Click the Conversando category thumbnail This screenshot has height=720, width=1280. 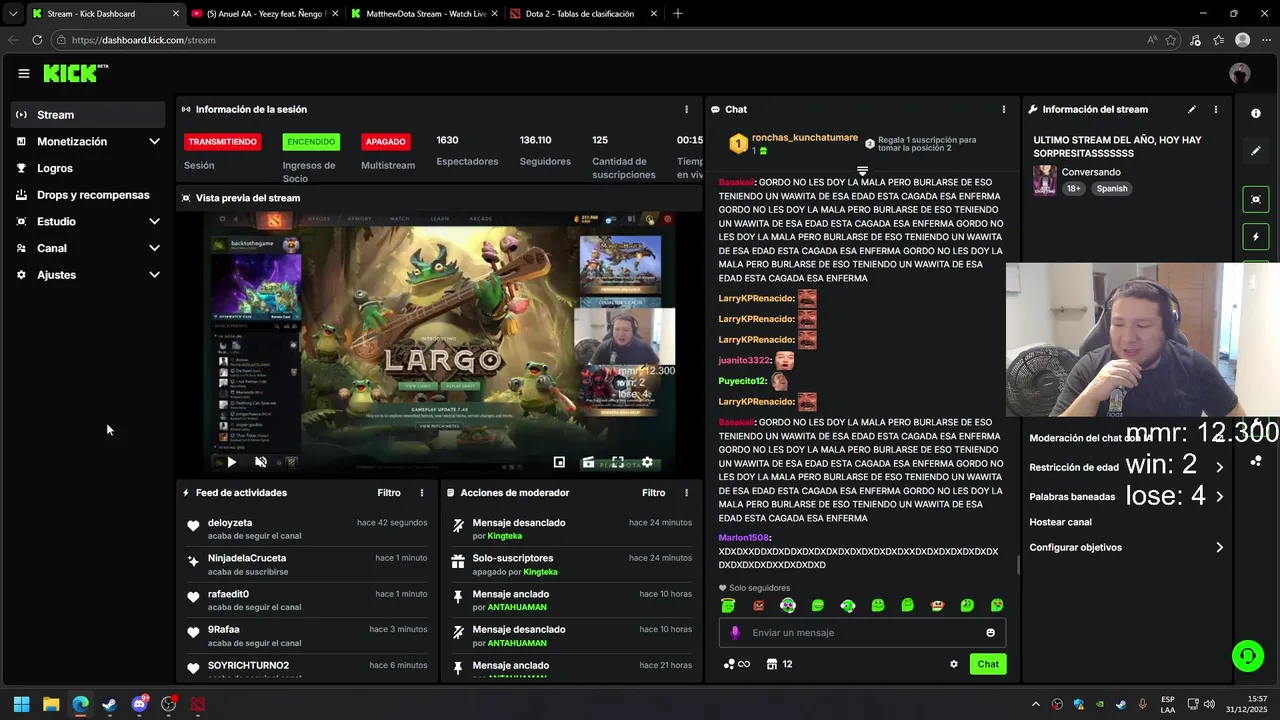[x=1045, y=180]
